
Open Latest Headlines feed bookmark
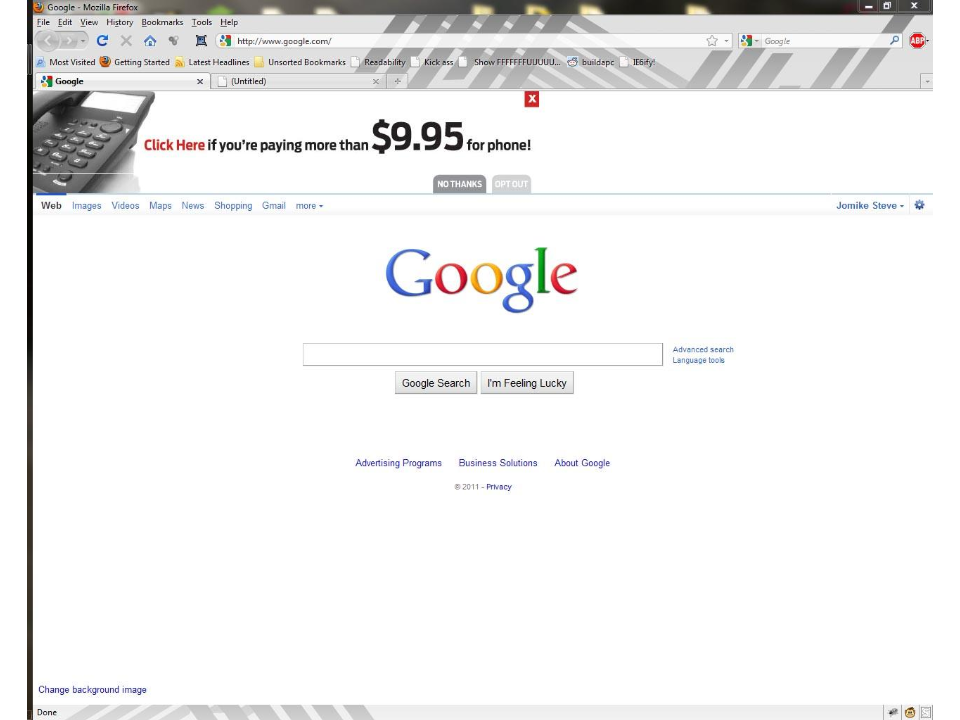212,62
